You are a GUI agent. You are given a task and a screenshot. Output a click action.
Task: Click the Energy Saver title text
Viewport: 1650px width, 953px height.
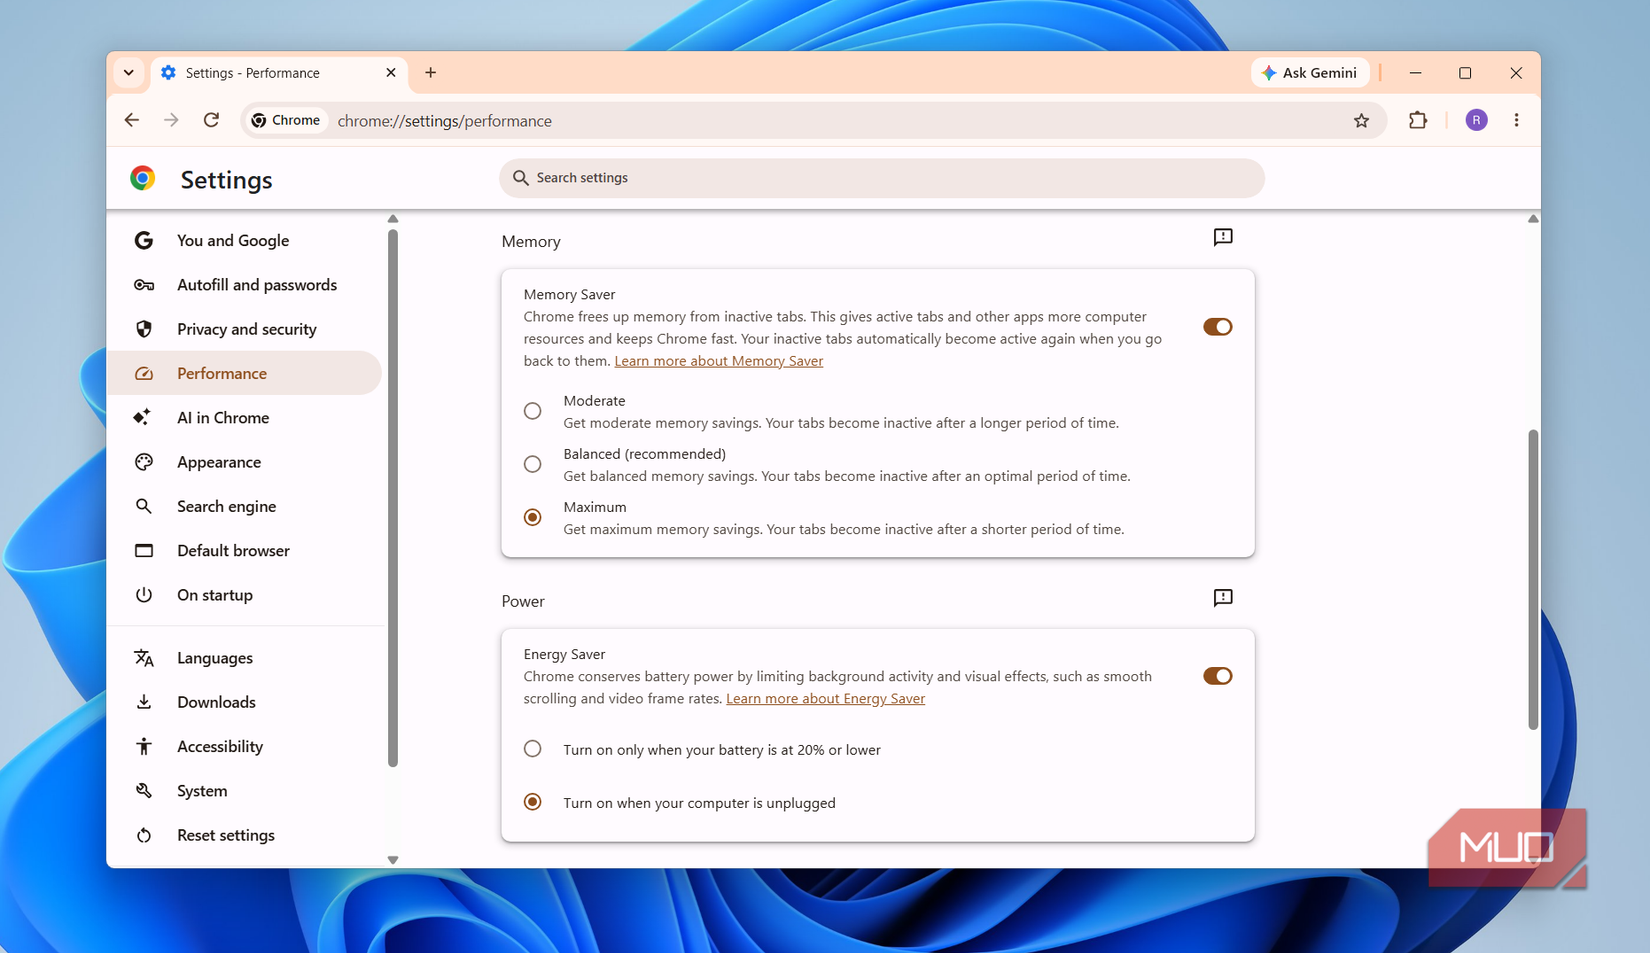tap(564, 654)
